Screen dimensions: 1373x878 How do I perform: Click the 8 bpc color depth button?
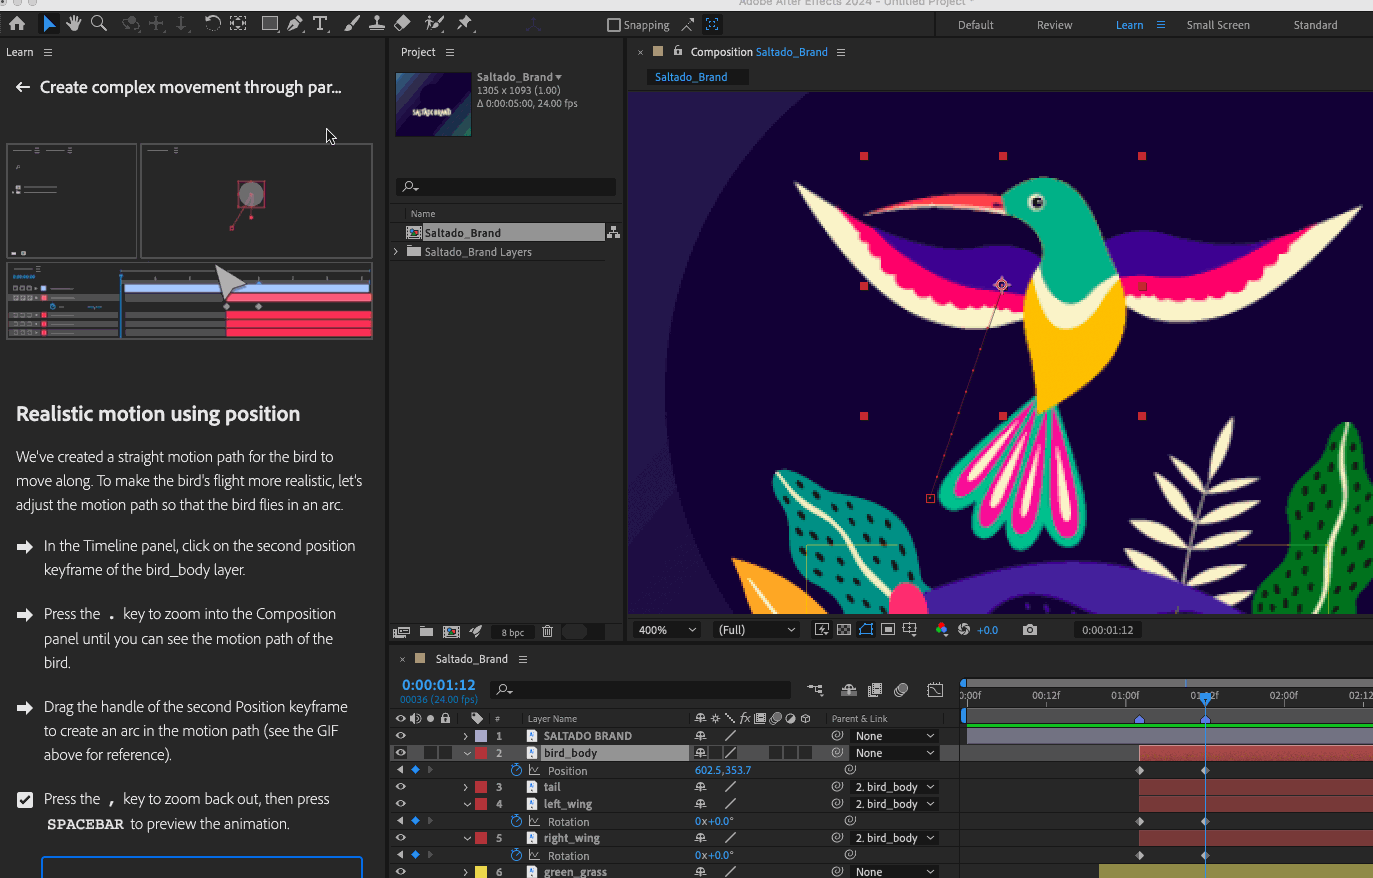(513, 632)
